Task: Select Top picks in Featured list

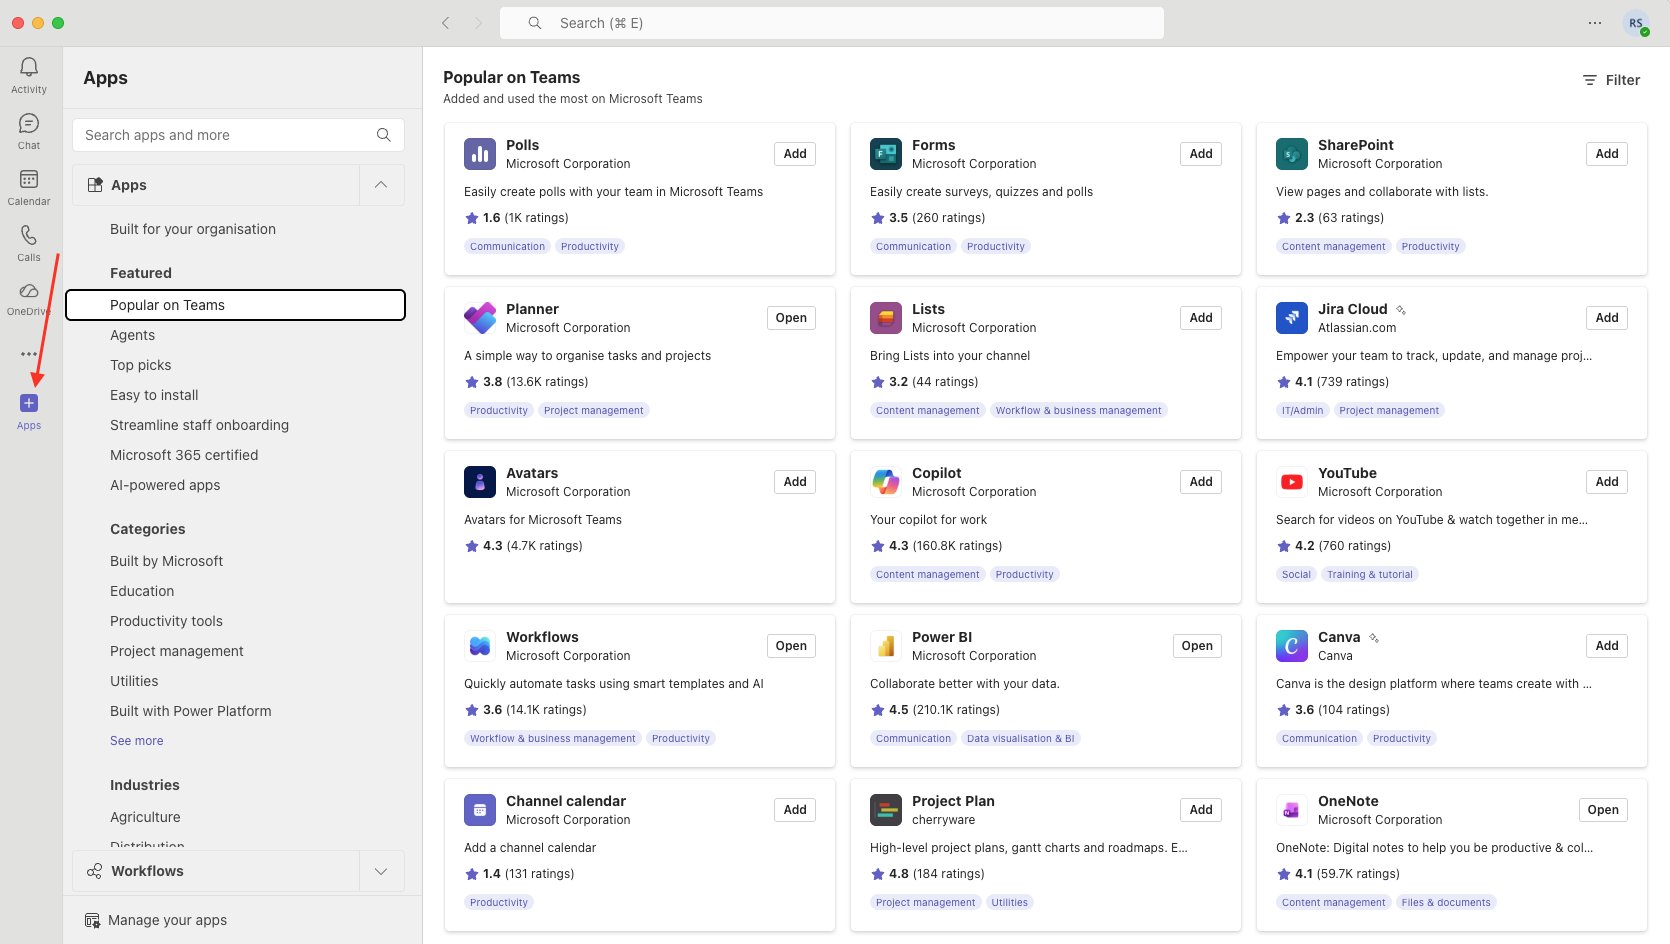Action: (141, 365)
